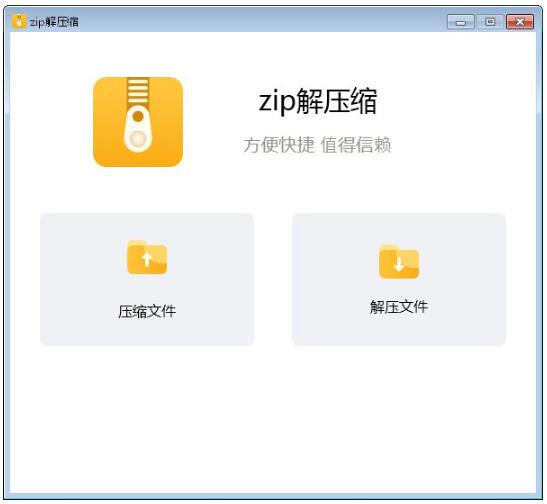Open the 压缩文件 compress files card

(147, 279)
